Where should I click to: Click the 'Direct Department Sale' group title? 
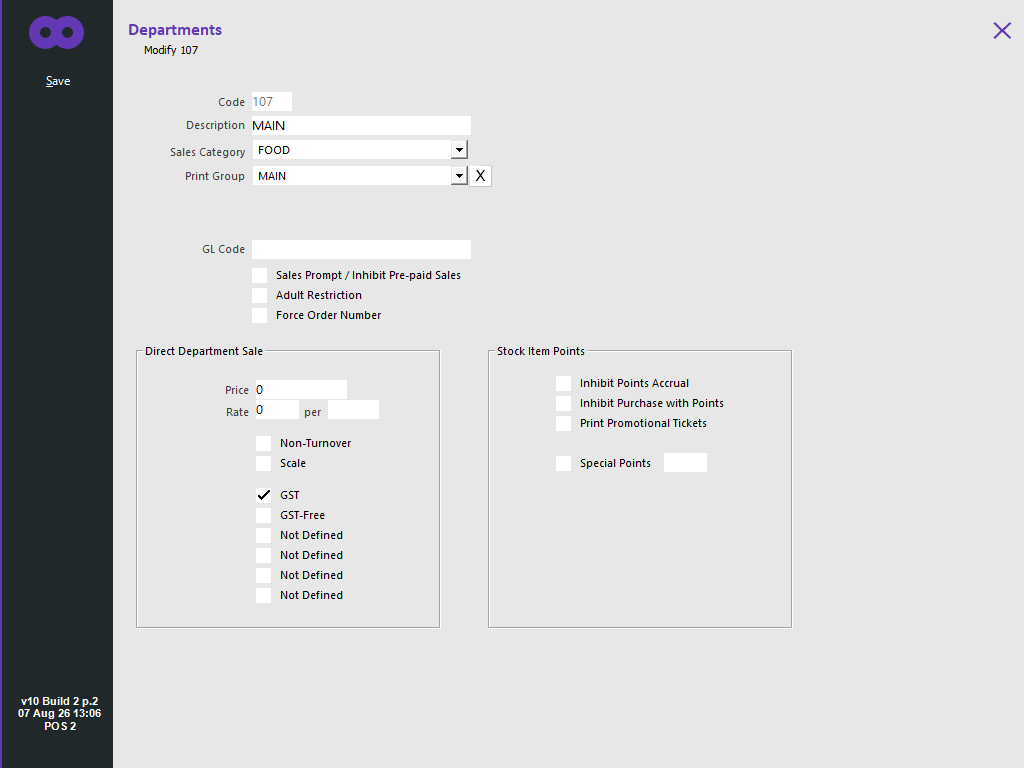tap(204, 351)
